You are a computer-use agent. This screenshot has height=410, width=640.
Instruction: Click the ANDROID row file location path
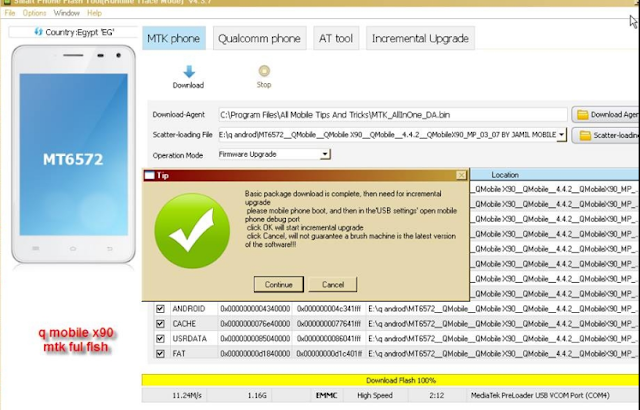(x=503, y=309)
